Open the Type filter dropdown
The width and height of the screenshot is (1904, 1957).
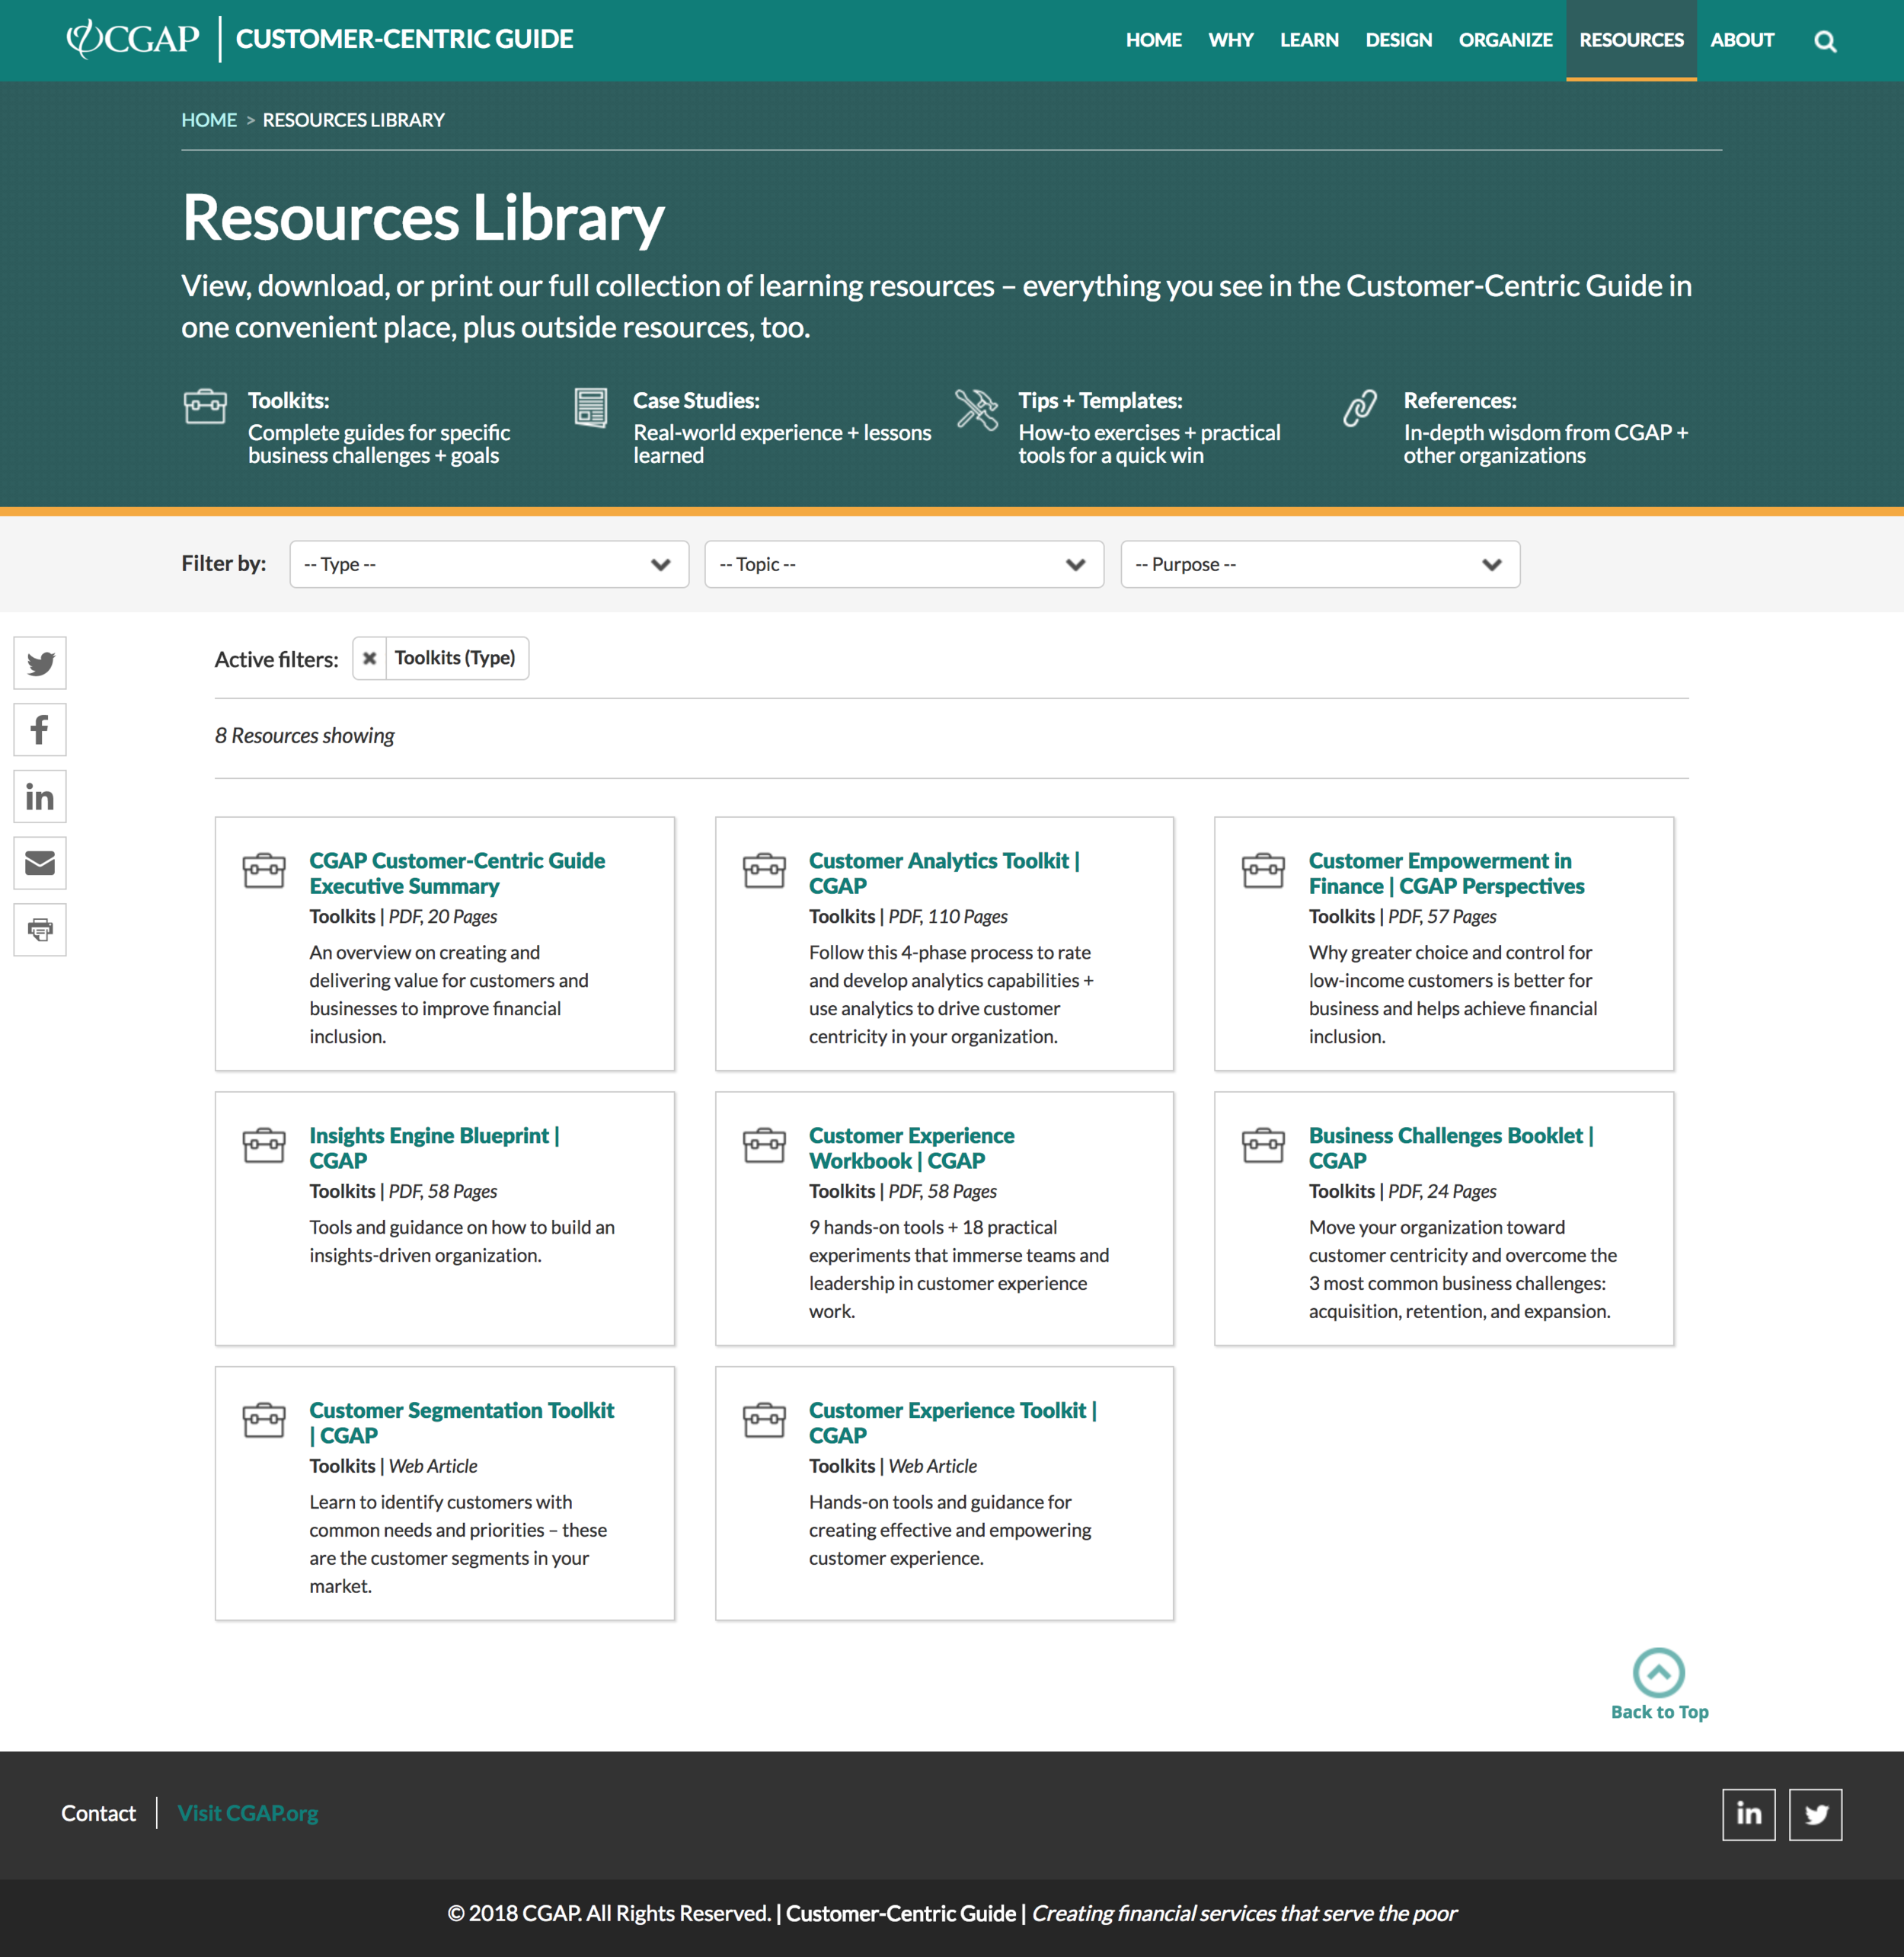click(489, 564)
